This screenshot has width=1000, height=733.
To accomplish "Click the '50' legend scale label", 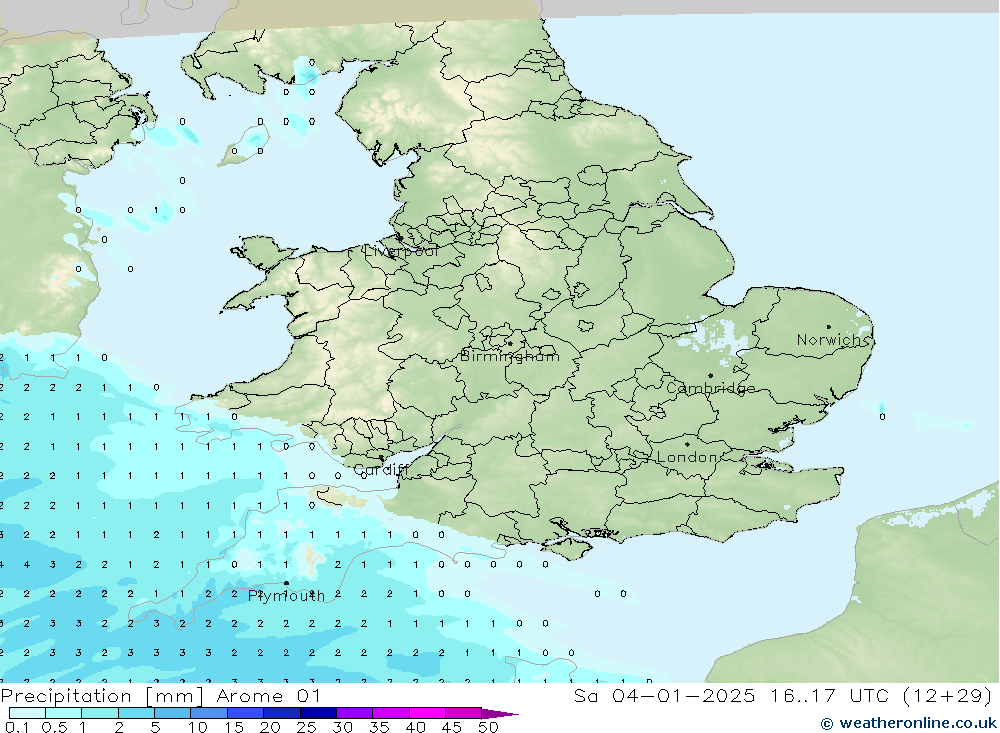I will point(488,727).
